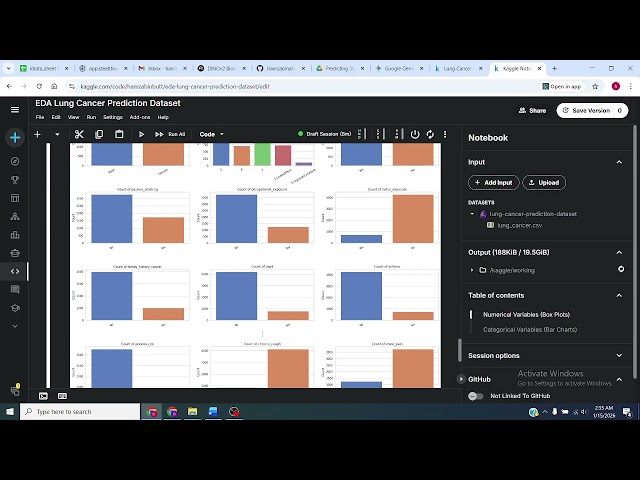Image resolution: width=640 pixels, height=480 pixels.
Task: Open the Code cell type dropdown
Action: click(211, 134)
